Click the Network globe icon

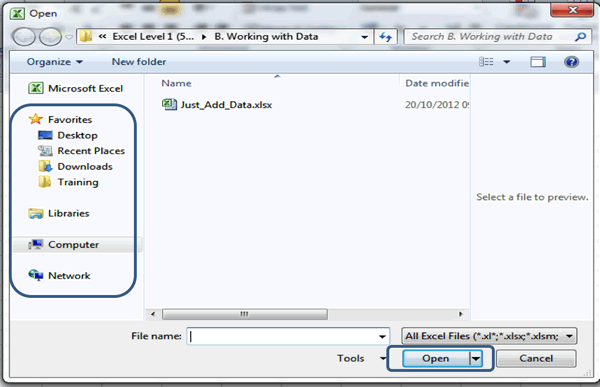pyautogui.click(x=36, y=275)
